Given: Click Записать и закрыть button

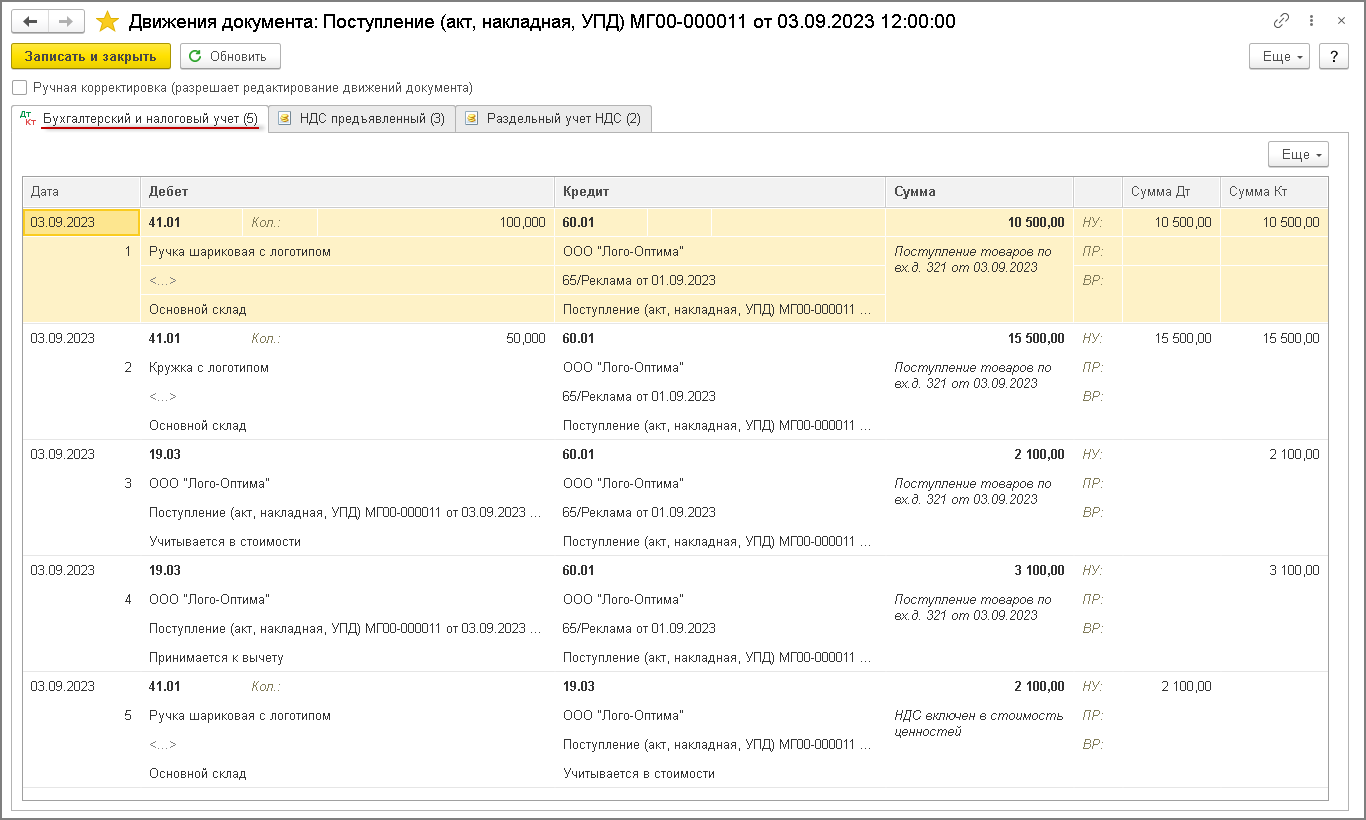Looking at the screenshot, I should click(x=91, y=57).
